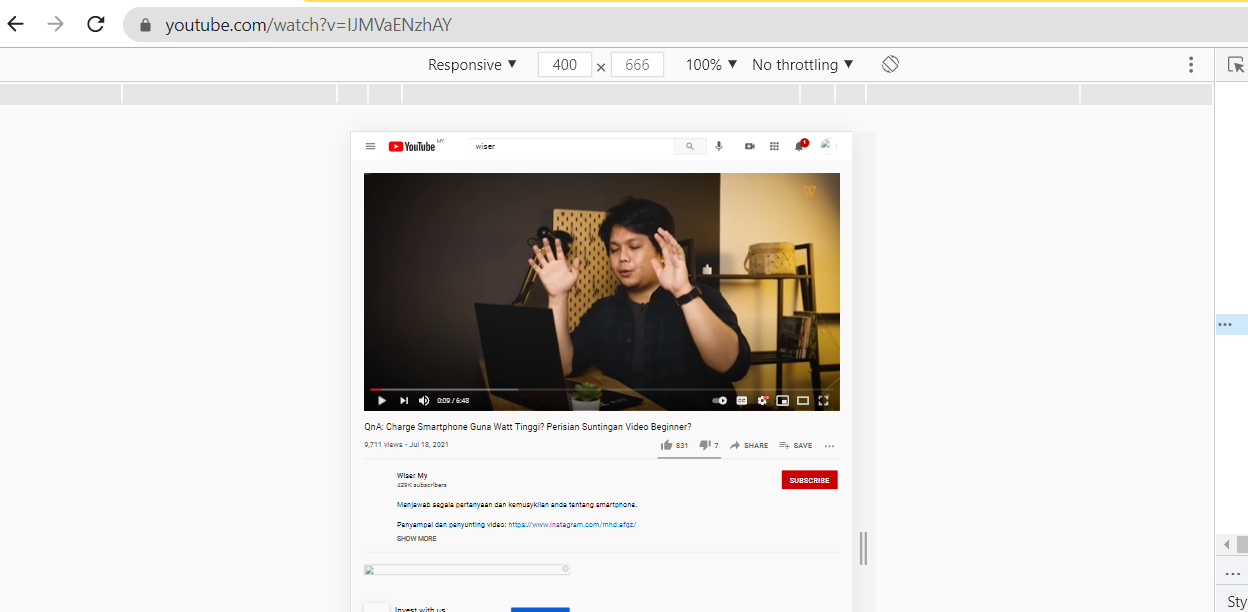Click the create video camera icon
The height and width of the screenshot is (612, 1248).
coord(749,146)
